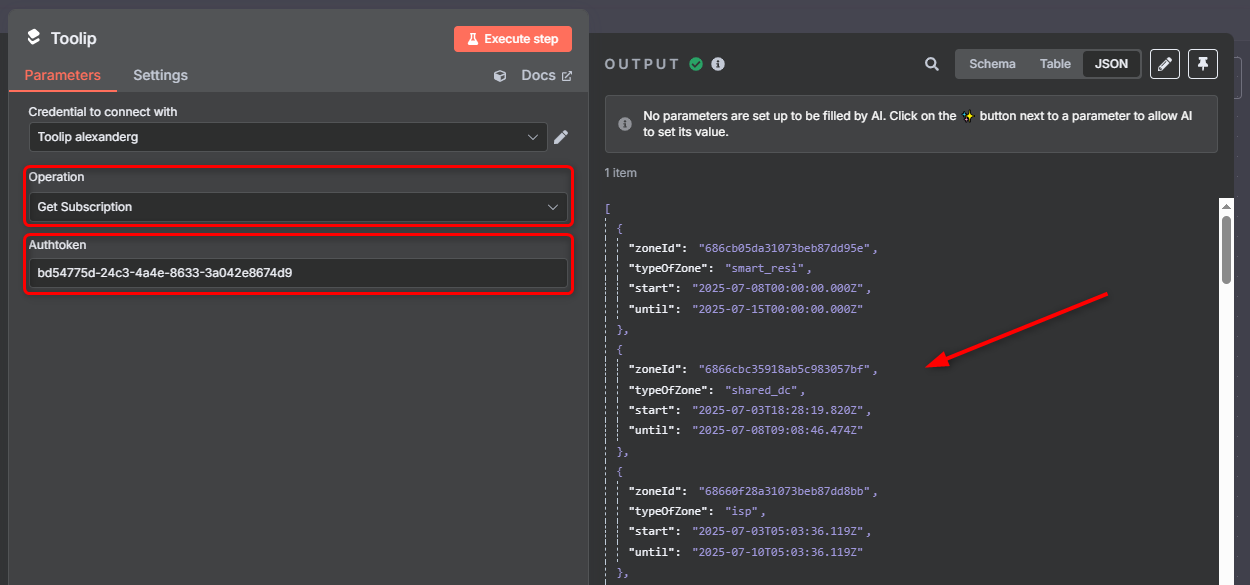
Task: Click the Authtoken input field
Action: (x=298, y=273)
